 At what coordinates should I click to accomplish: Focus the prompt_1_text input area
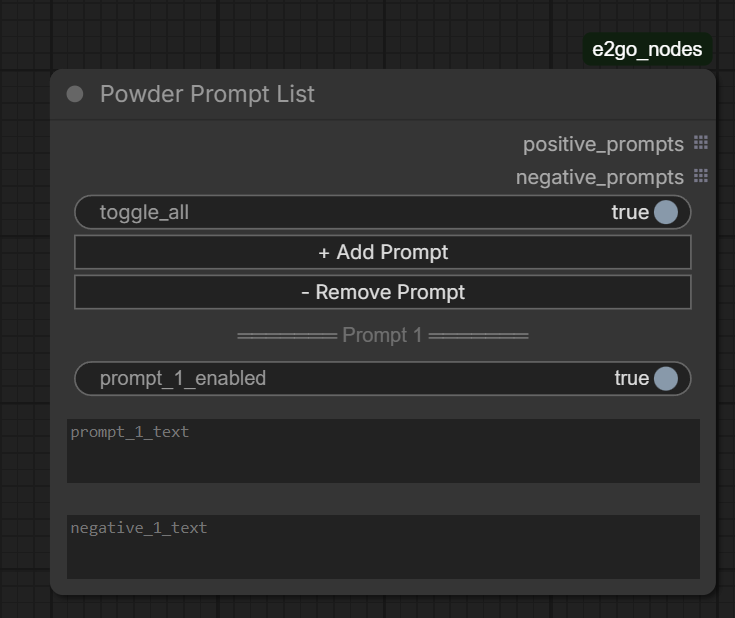pyautogui.click(x=383, y=451)
